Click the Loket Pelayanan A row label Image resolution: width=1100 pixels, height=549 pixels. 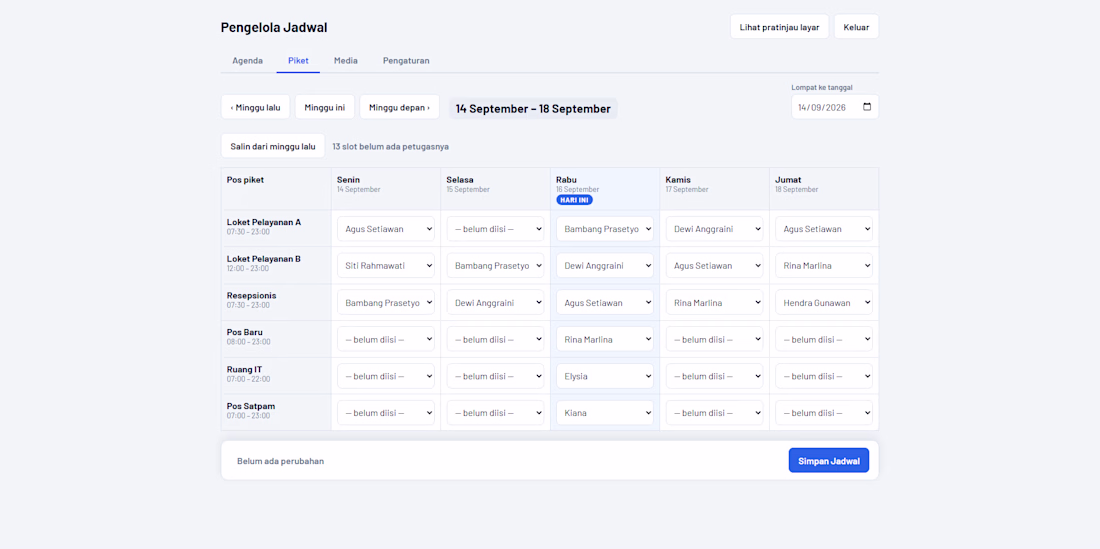click(x=264, y=222)
